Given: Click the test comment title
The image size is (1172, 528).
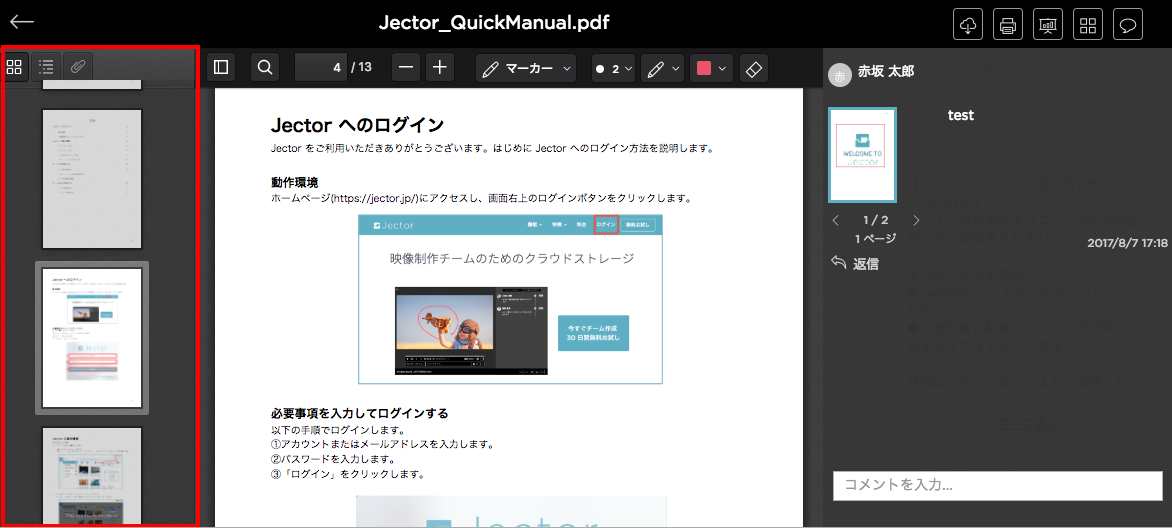Looking at the screenshot, I should 960,115.
